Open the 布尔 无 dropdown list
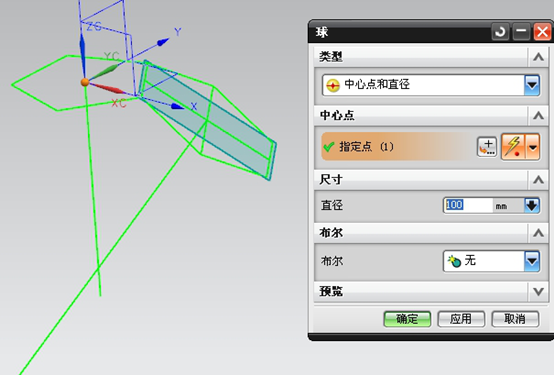 [x=532, y=261]
